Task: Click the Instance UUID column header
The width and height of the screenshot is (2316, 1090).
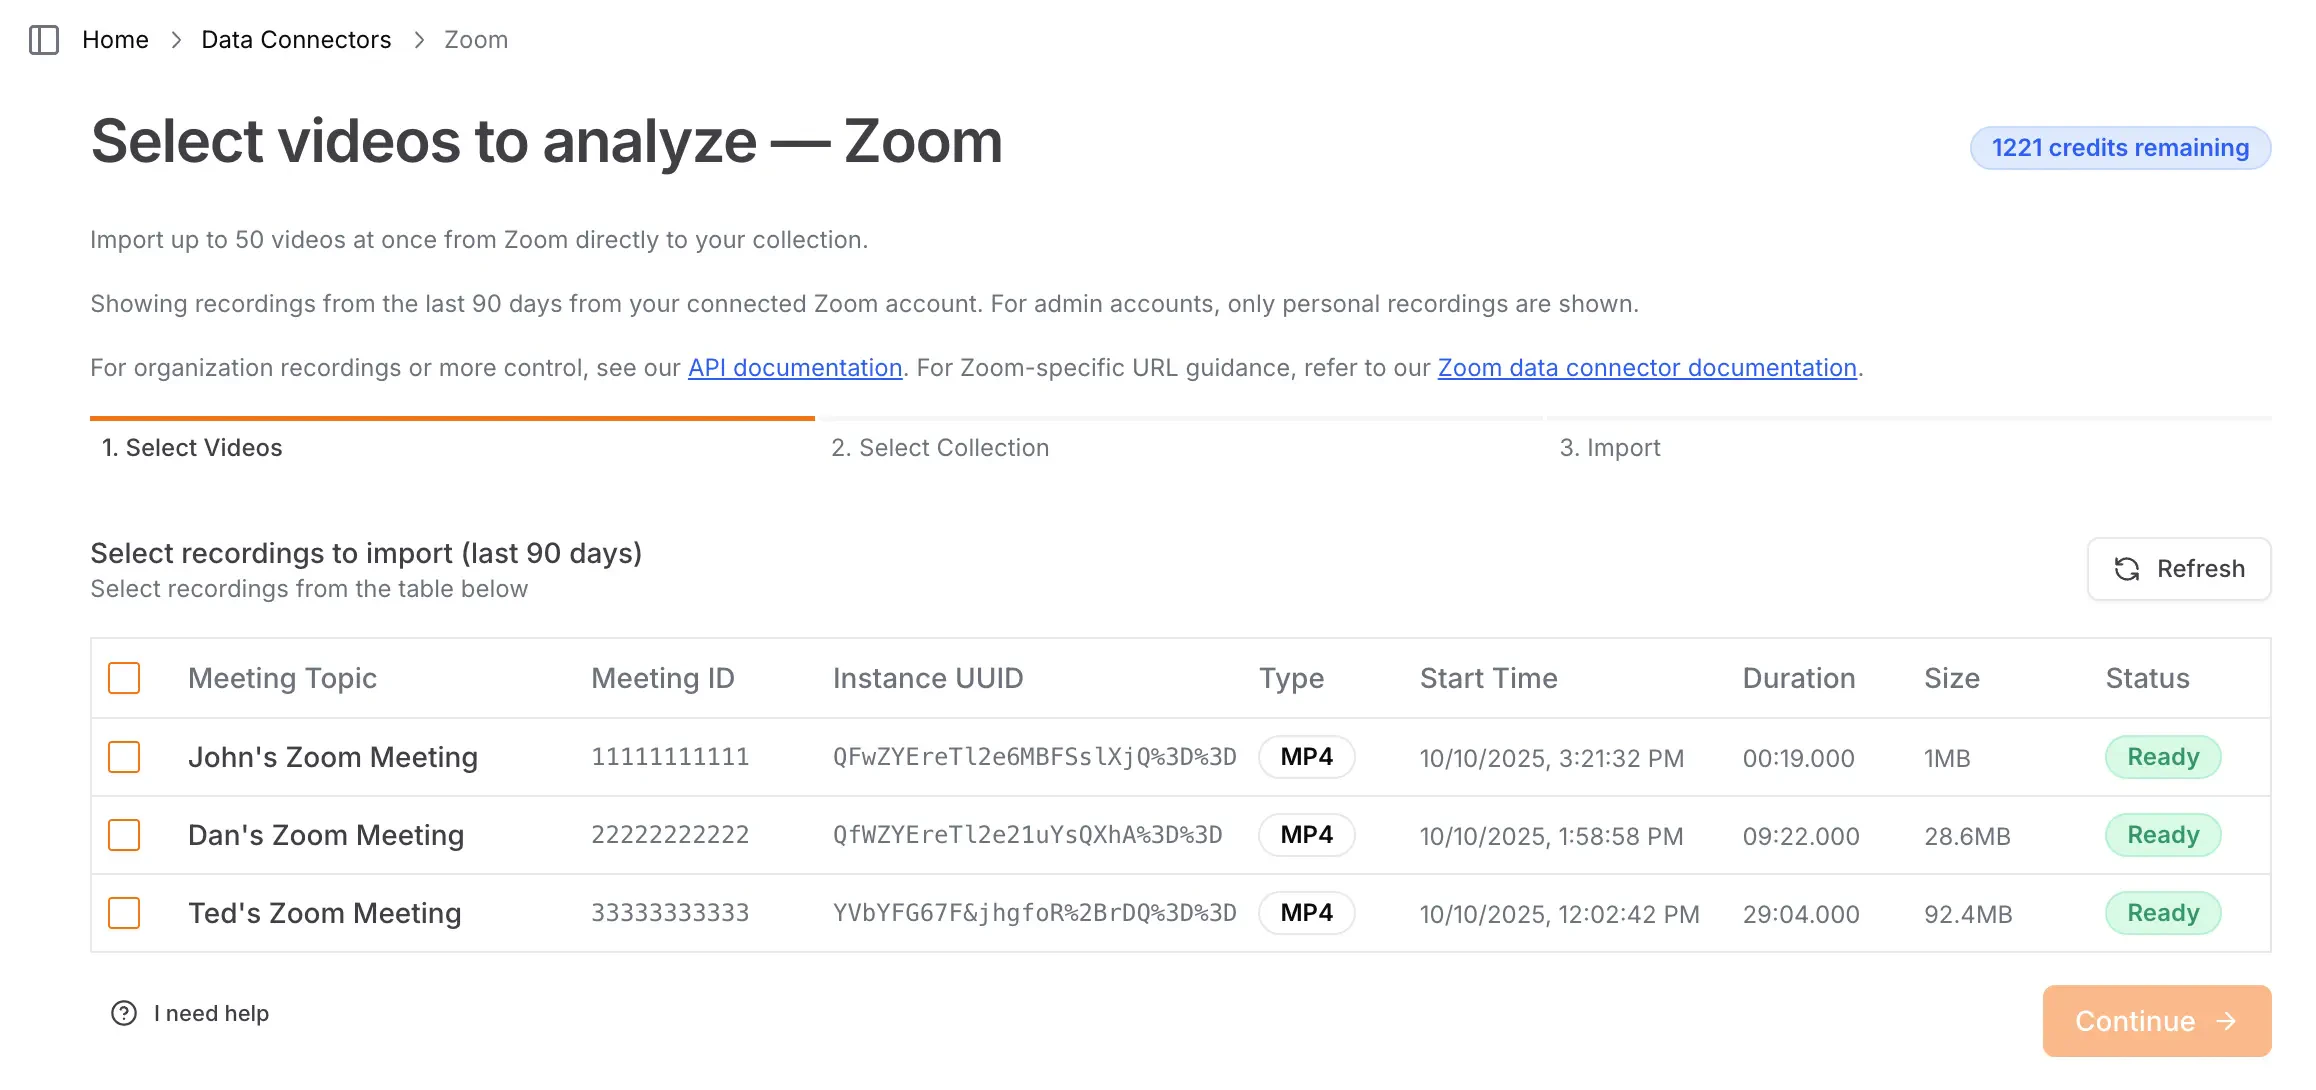Action: tap(928, 678)
